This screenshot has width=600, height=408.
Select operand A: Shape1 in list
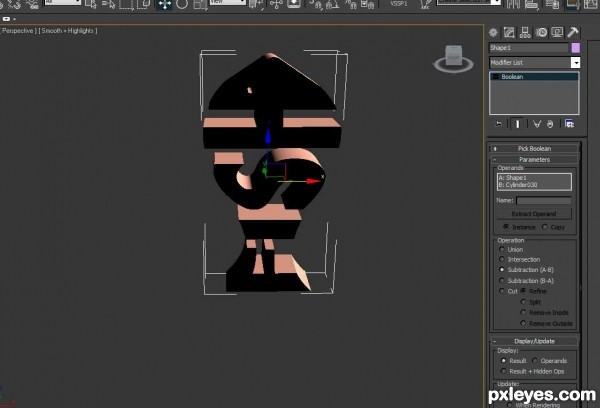[534, 178]
